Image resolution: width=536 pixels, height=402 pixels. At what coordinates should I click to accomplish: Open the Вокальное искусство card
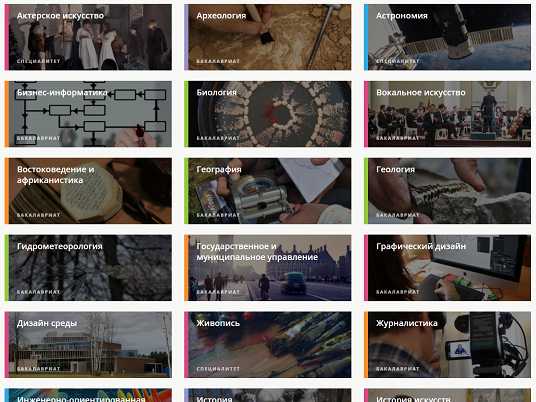pyautogui.click(x=447, y=114)
